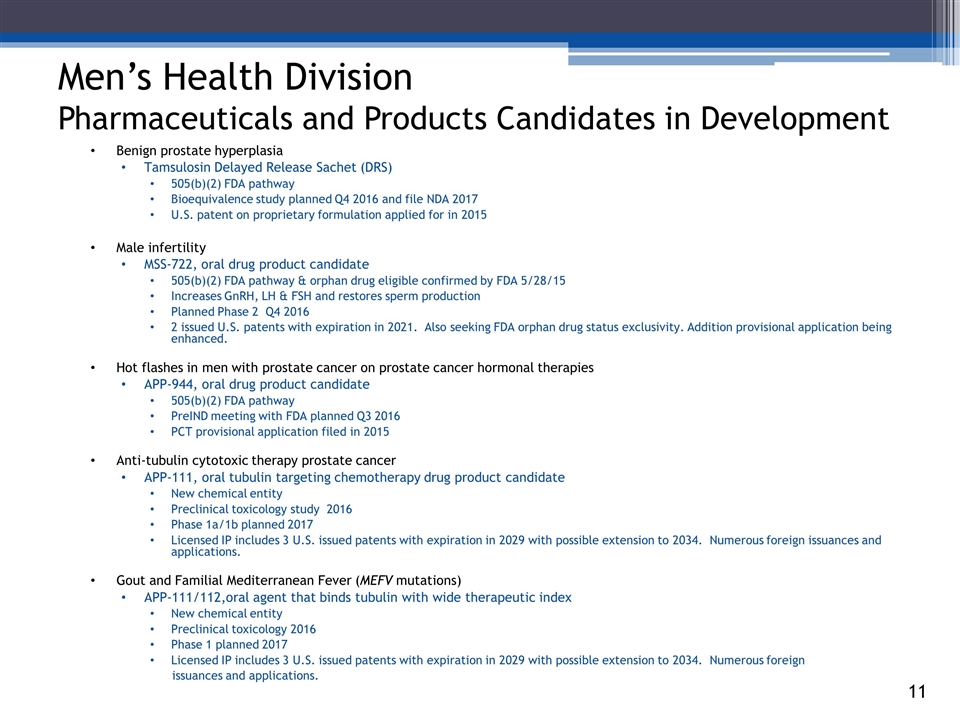Click "PreIND meeting with FDA planned Q3 2016"

285,416
